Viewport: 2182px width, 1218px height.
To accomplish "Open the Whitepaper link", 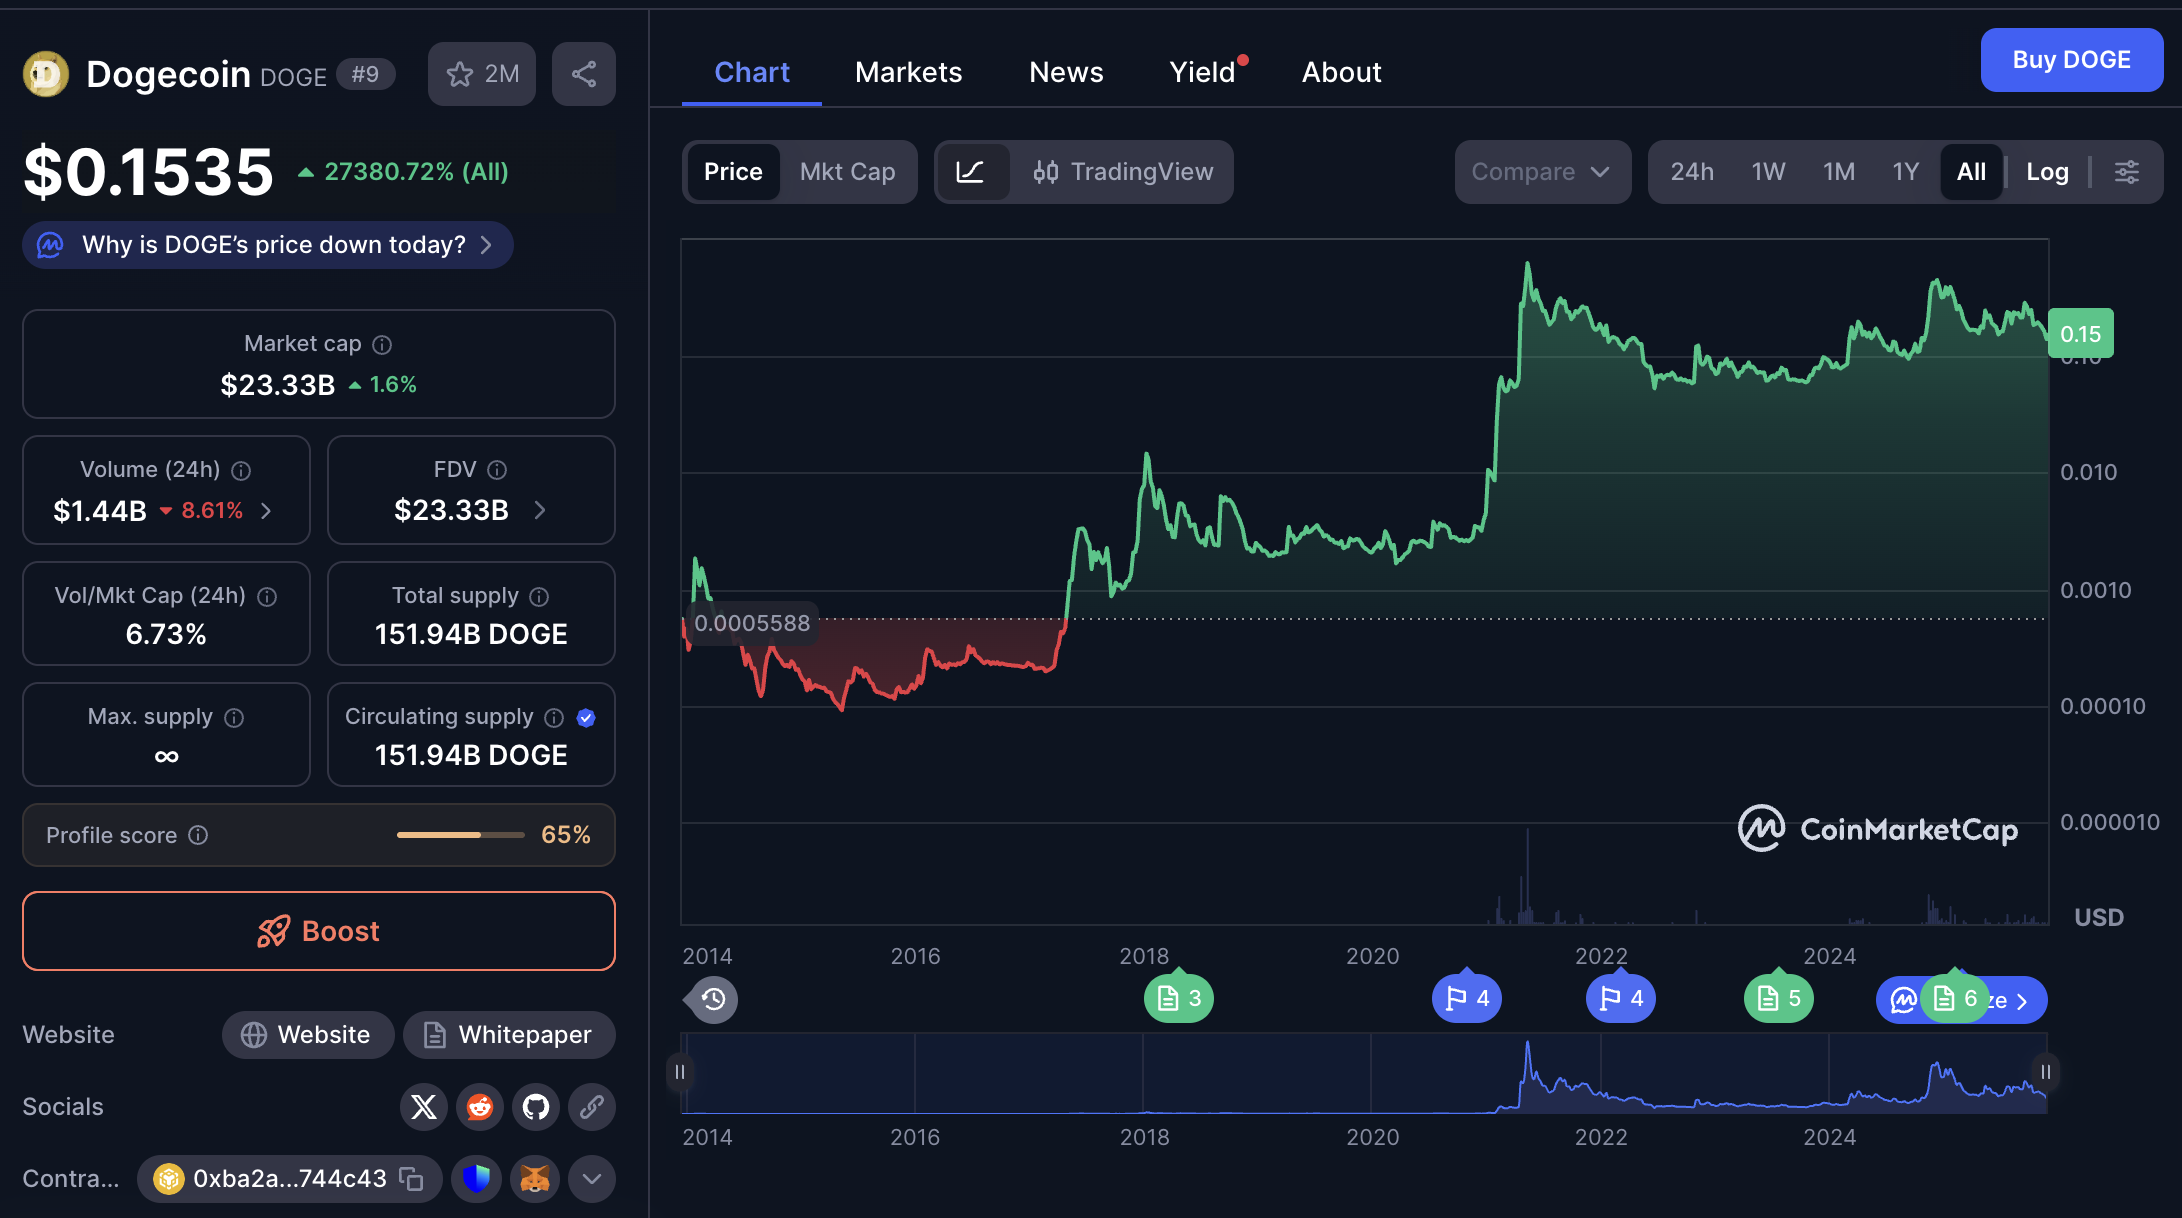I will [509, 1035].
